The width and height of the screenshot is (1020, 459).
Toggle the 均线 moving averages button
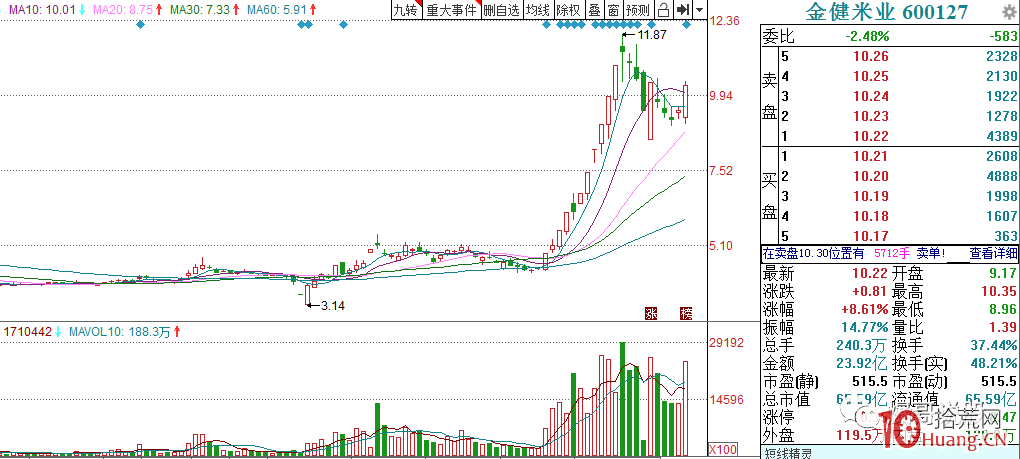click(537, 10)
